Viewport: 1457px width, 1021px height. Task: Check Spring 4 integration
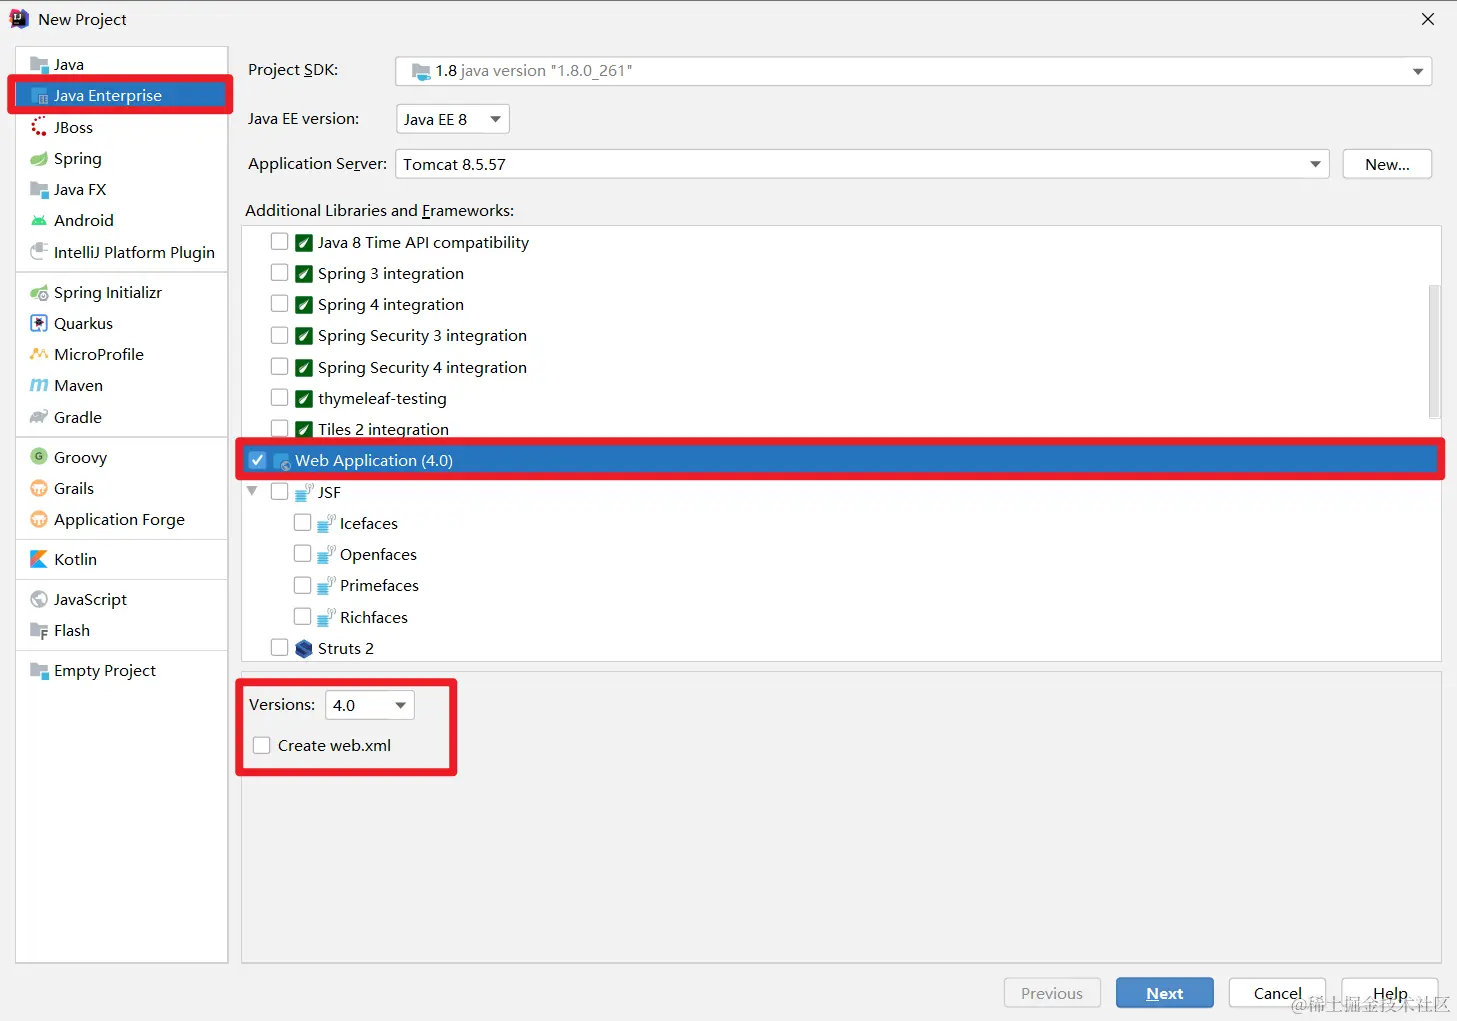coord(280,304)
